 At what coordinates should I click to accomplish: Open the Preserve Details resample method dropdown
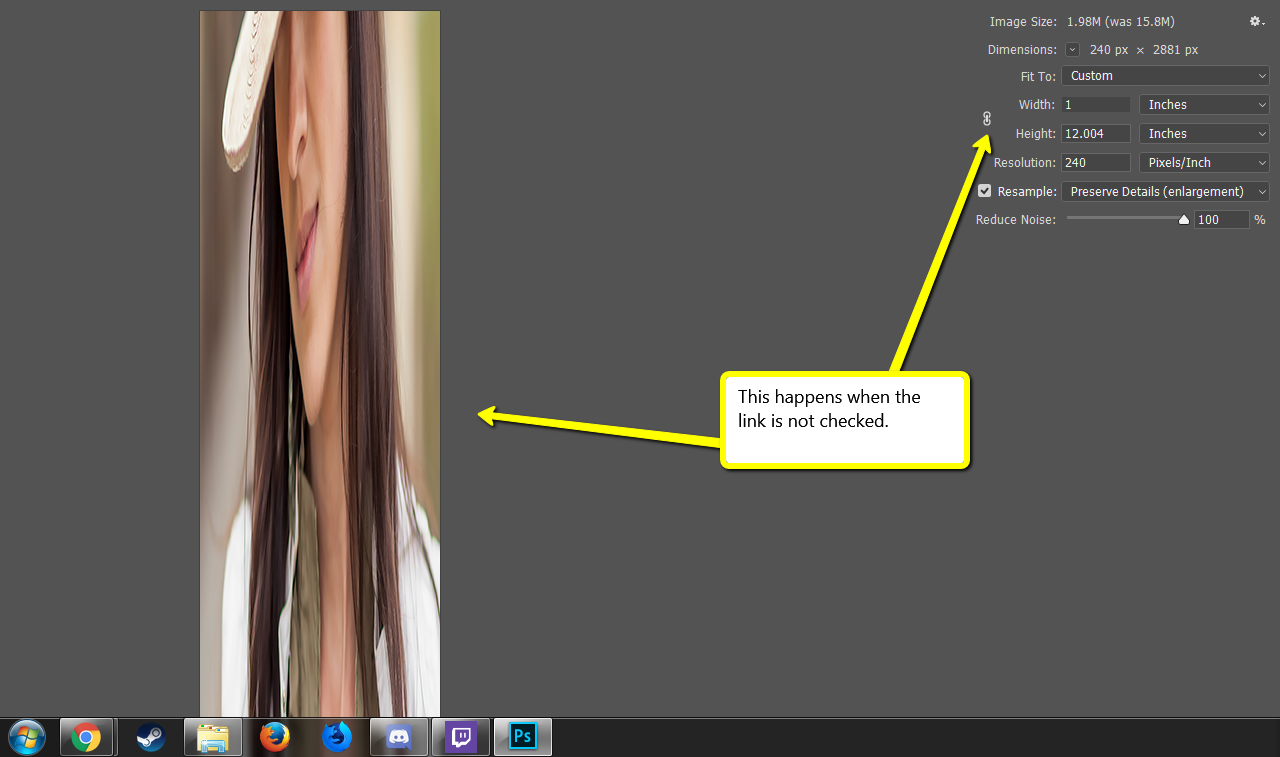[1165, 191]
